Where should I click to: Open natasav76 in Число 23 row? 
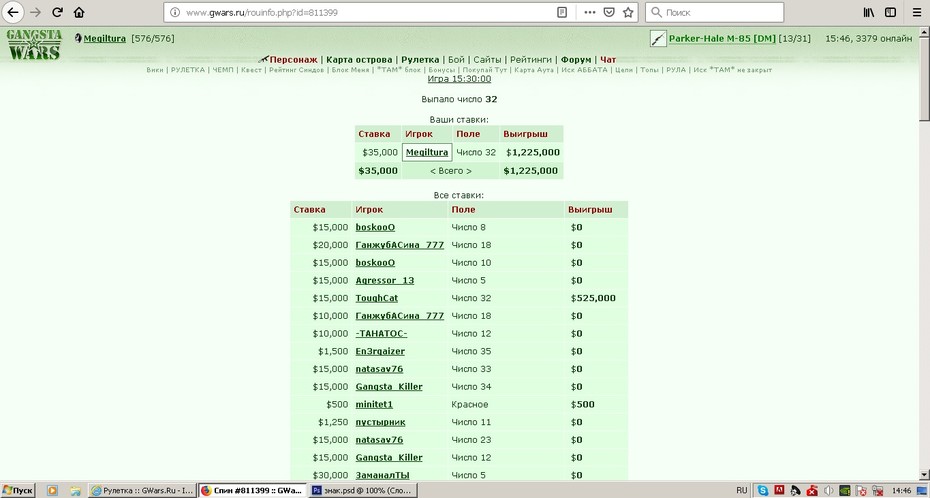tap(379, 440)
